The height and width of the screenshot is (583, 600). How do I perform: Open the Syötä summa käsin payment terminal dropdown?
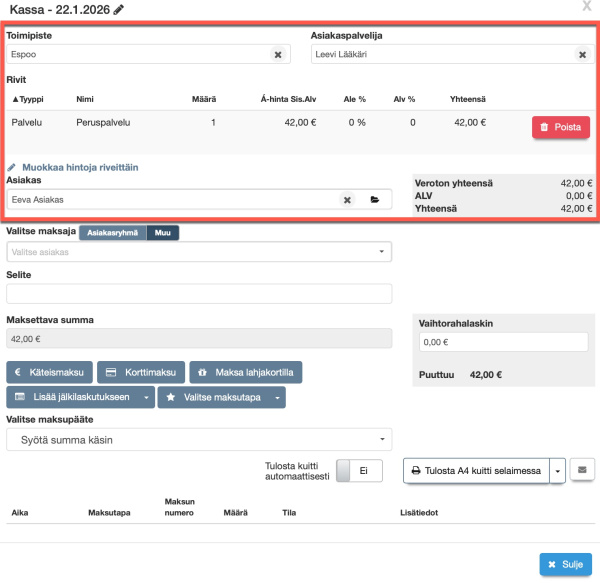198,440
